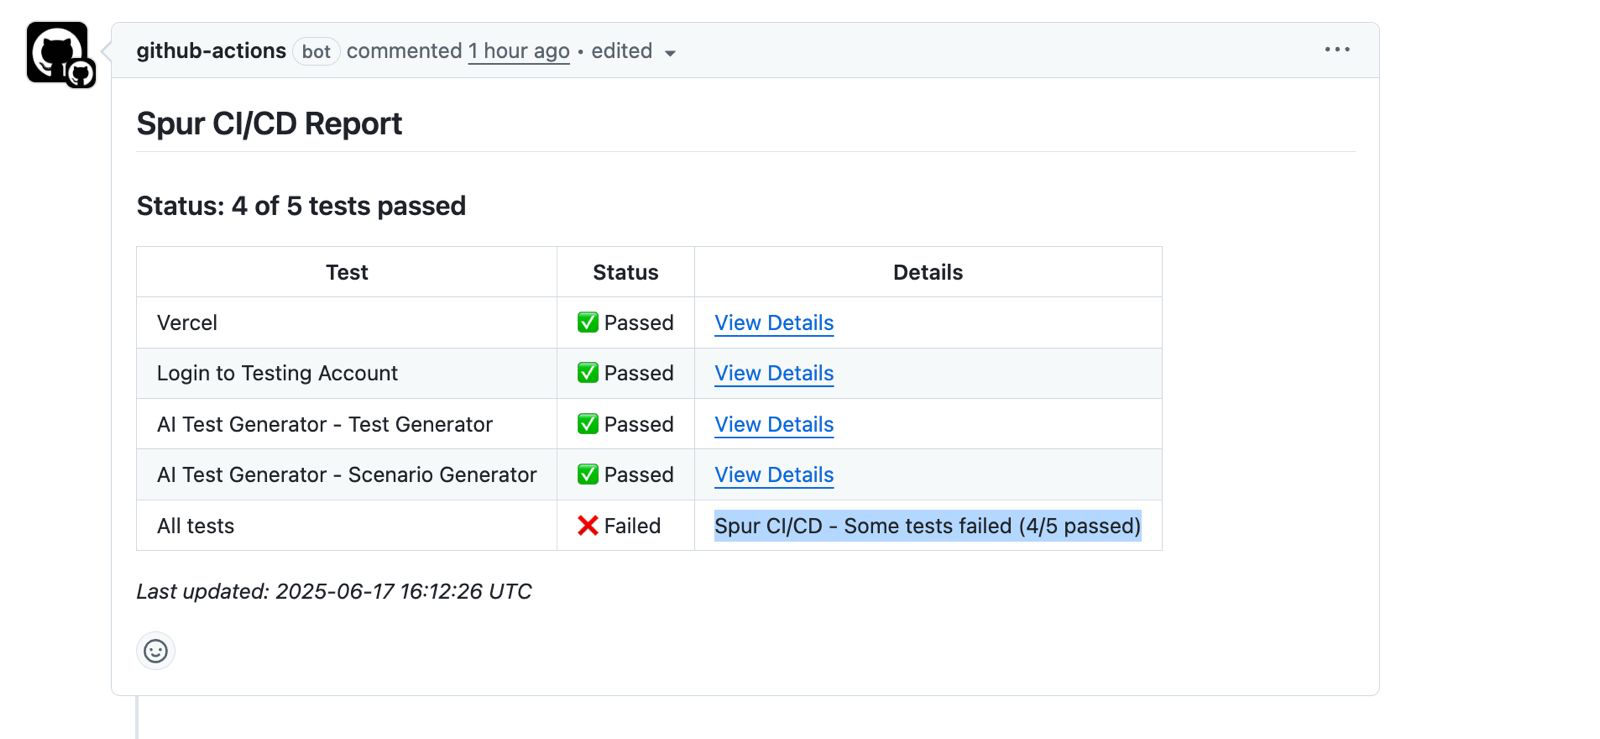Click the Last updated timestamp text

point(334,592)
